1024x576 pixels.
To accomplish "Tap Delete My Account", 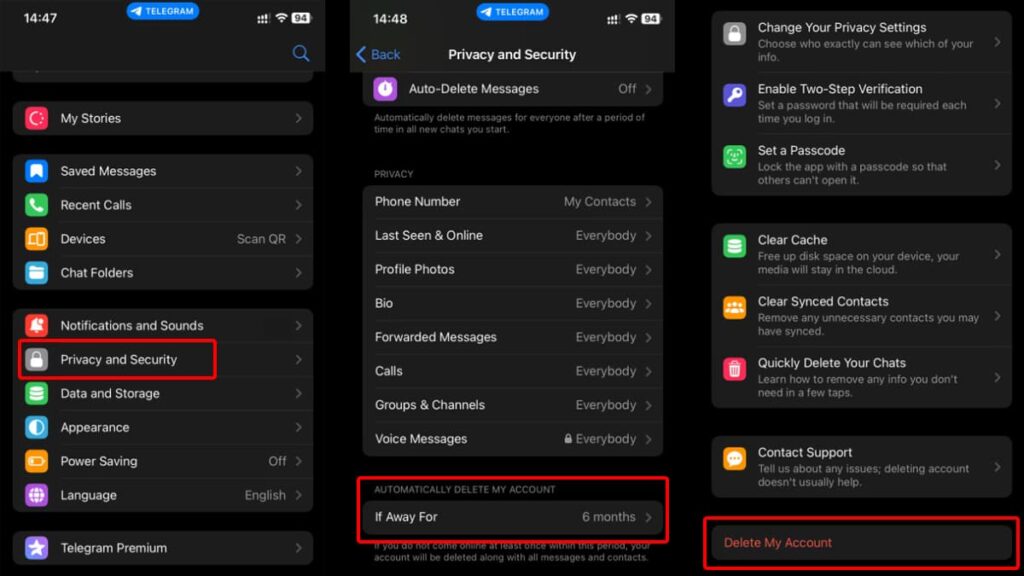I will coord(860,543).
